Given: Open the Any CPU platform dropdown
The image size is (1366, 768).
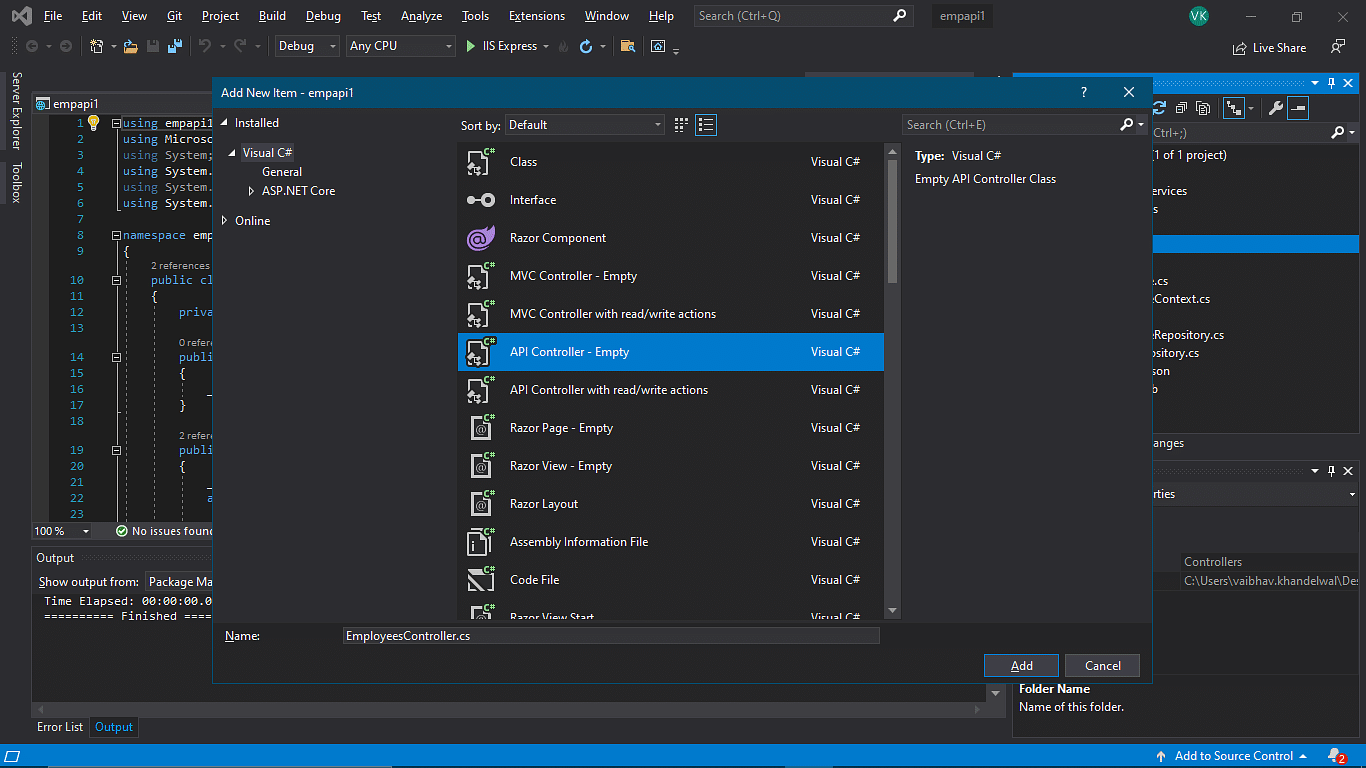Looking at the screenshot, I should pyautogui.click(x=400, y=46).
